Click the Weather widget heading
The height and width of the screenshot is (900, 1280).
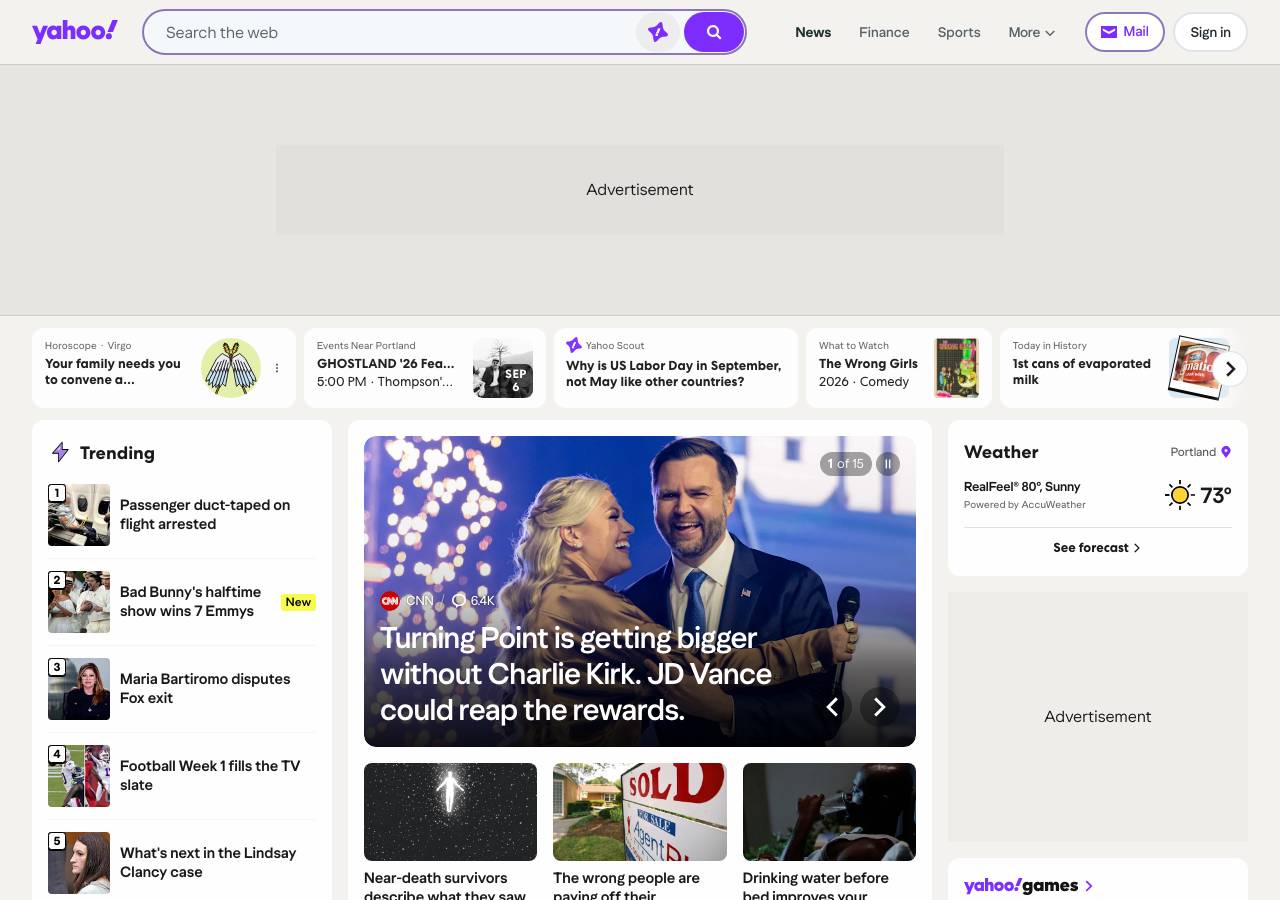tap(1001, 452)
